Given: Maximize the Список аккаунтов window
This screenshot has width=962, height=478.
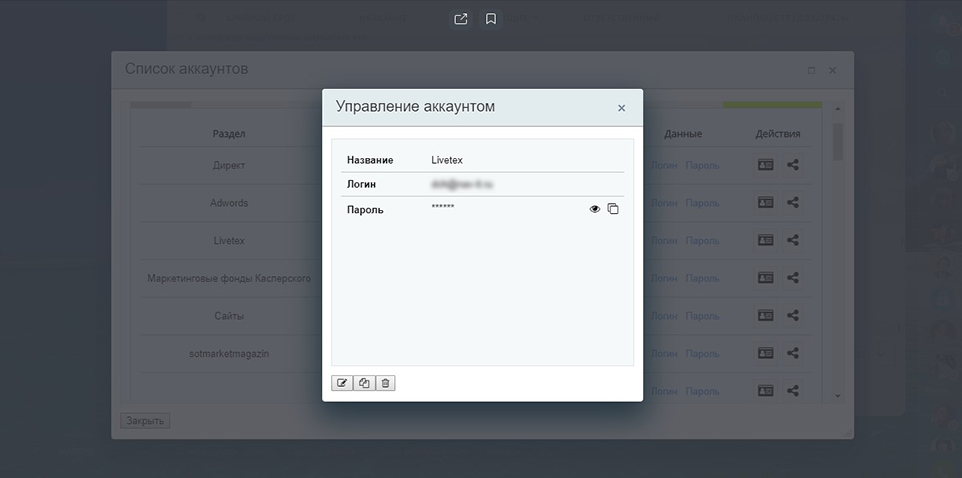Looking at the screenshot, I should (812, 71).
